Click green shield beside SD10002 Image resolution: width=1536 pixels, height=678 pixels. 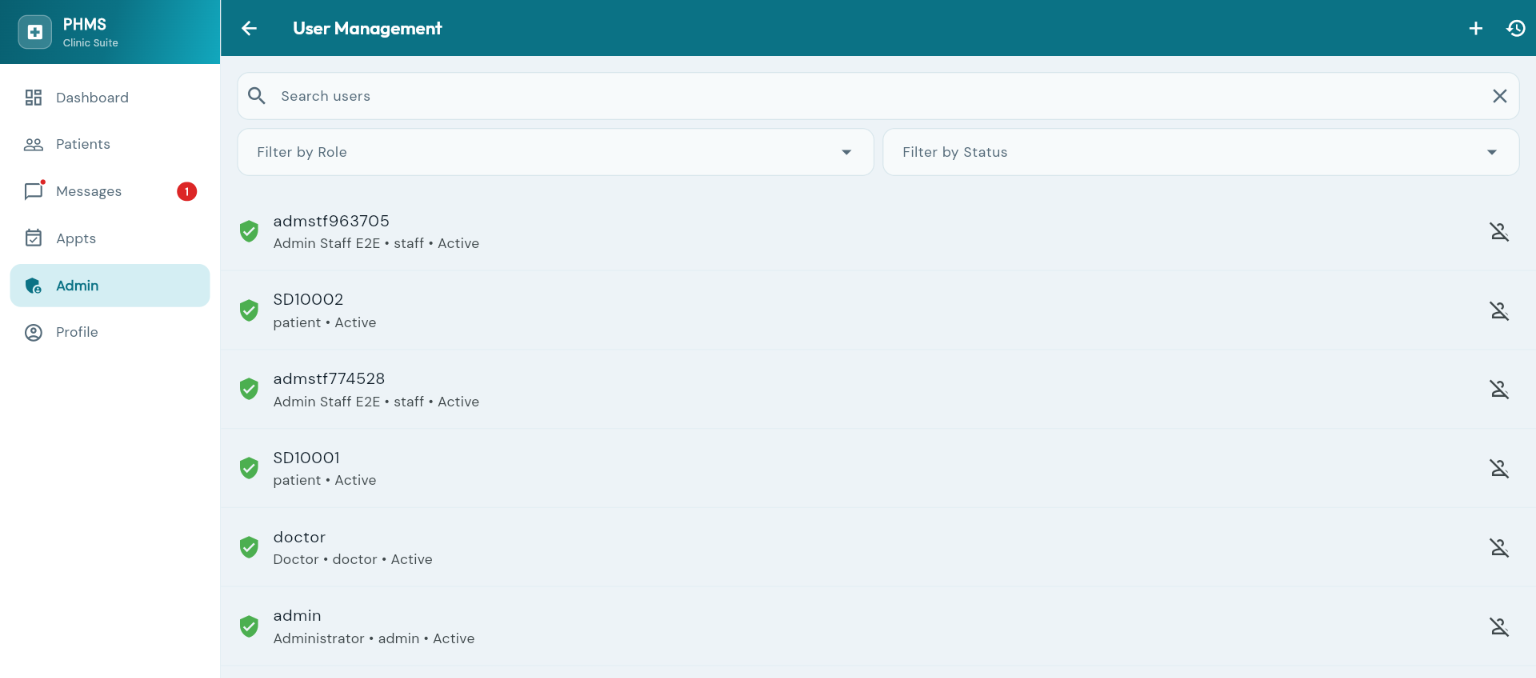coord(249,310)
